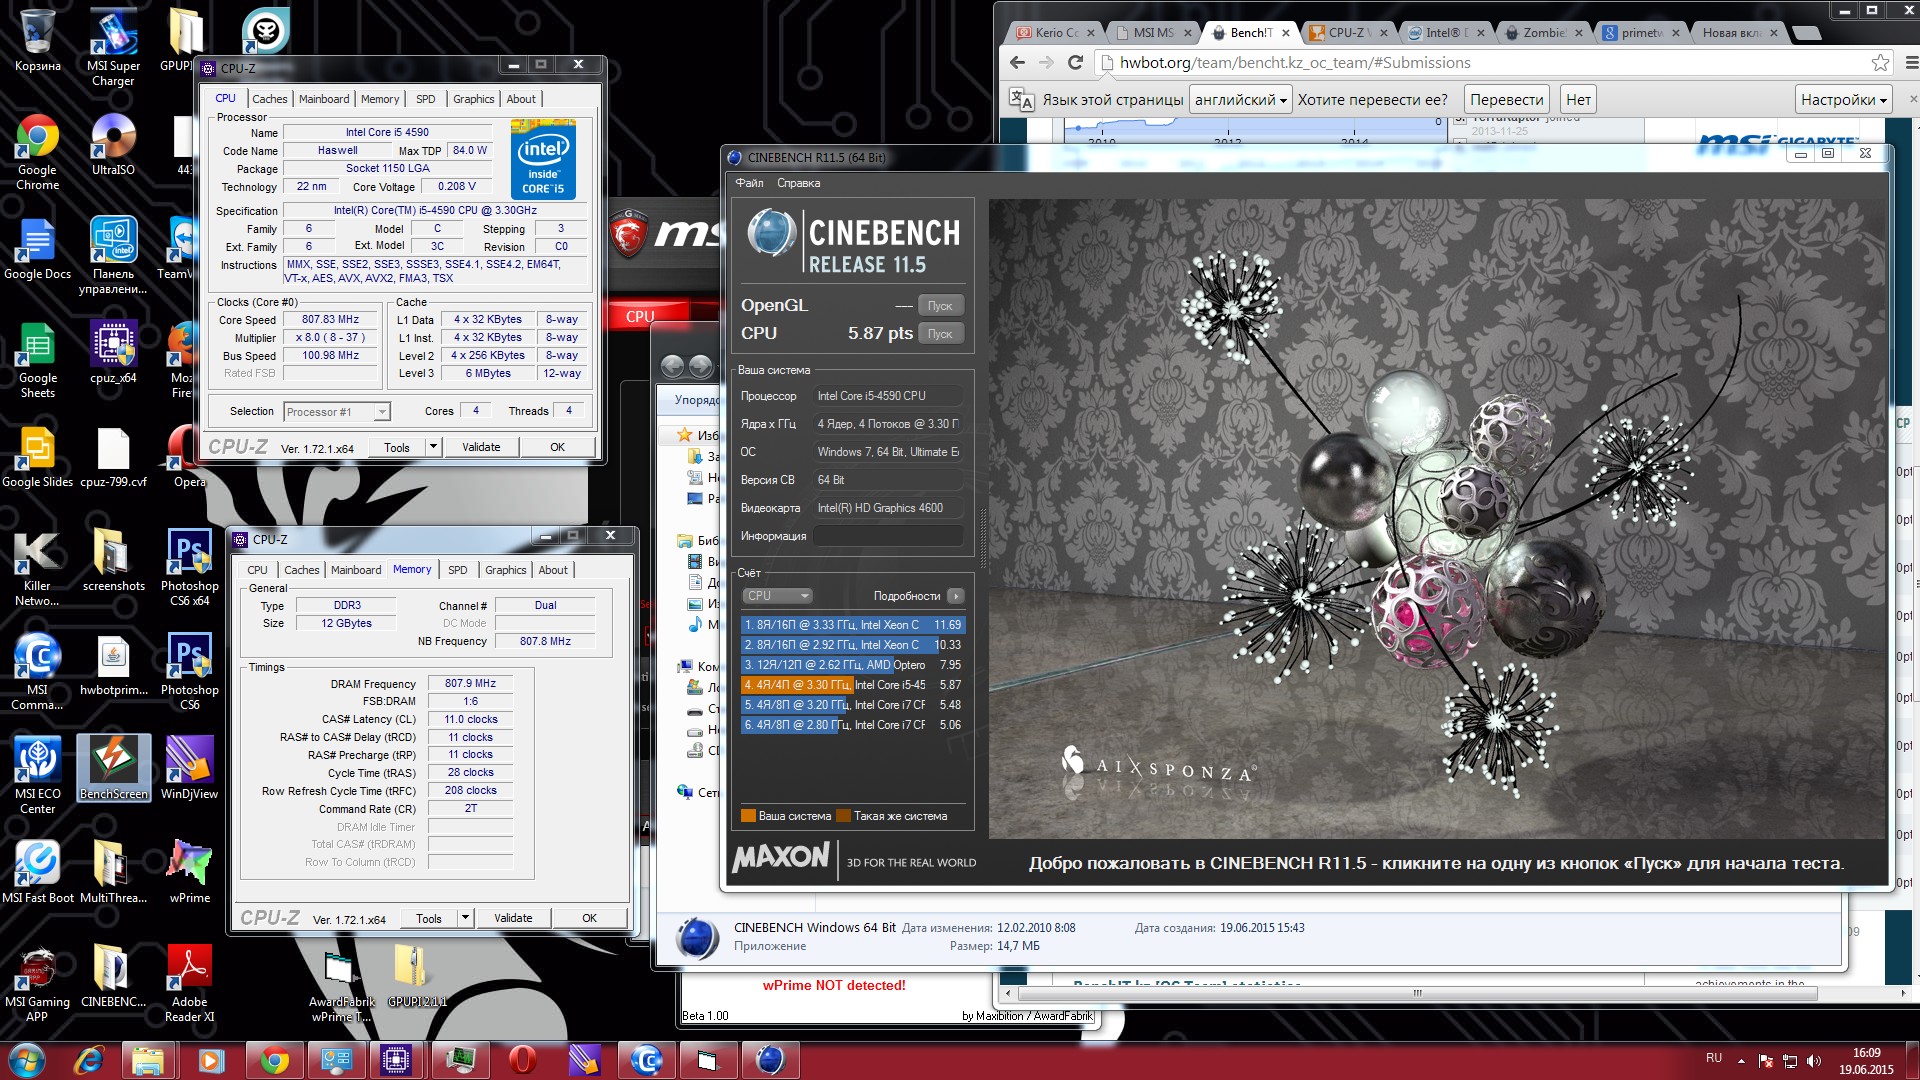
Task: Open Настройки dropdown in translate bar
Action: (1844, 100)
